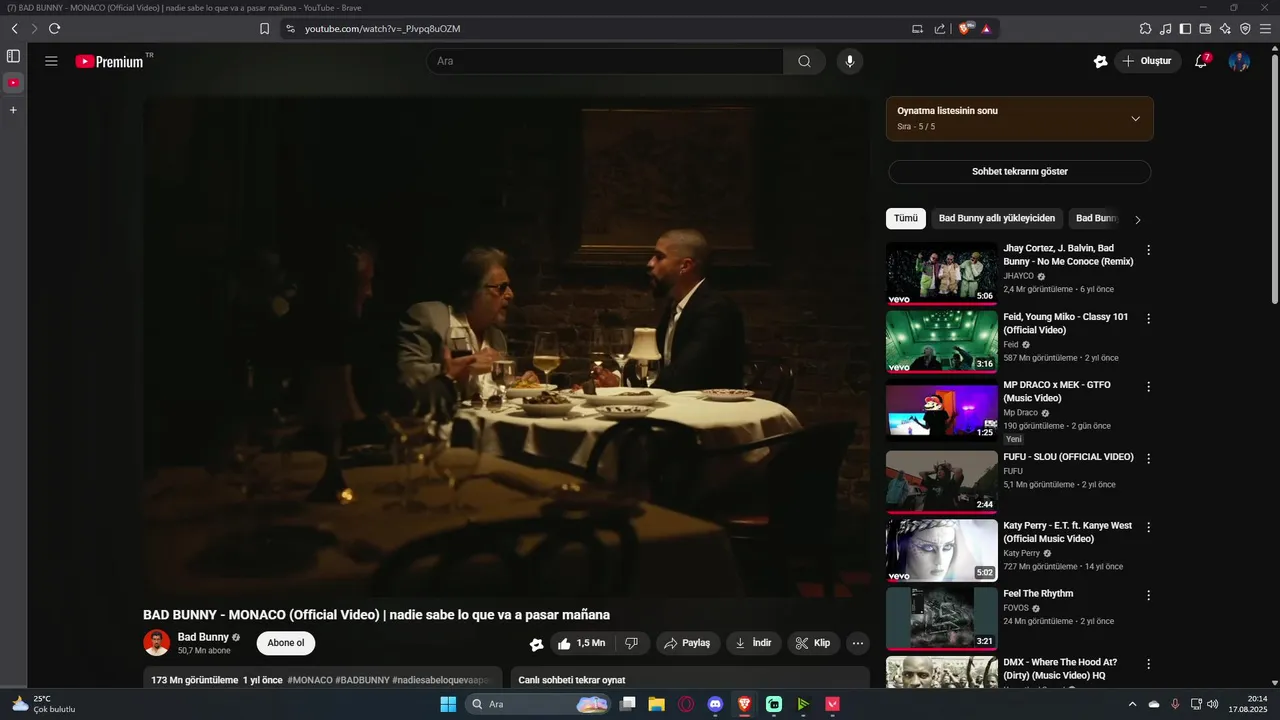Image resolution: width=1280 pixels, height=720 pixels.
Task: Open options for FUFU SLOU video
Action: tap(1148, 459)
